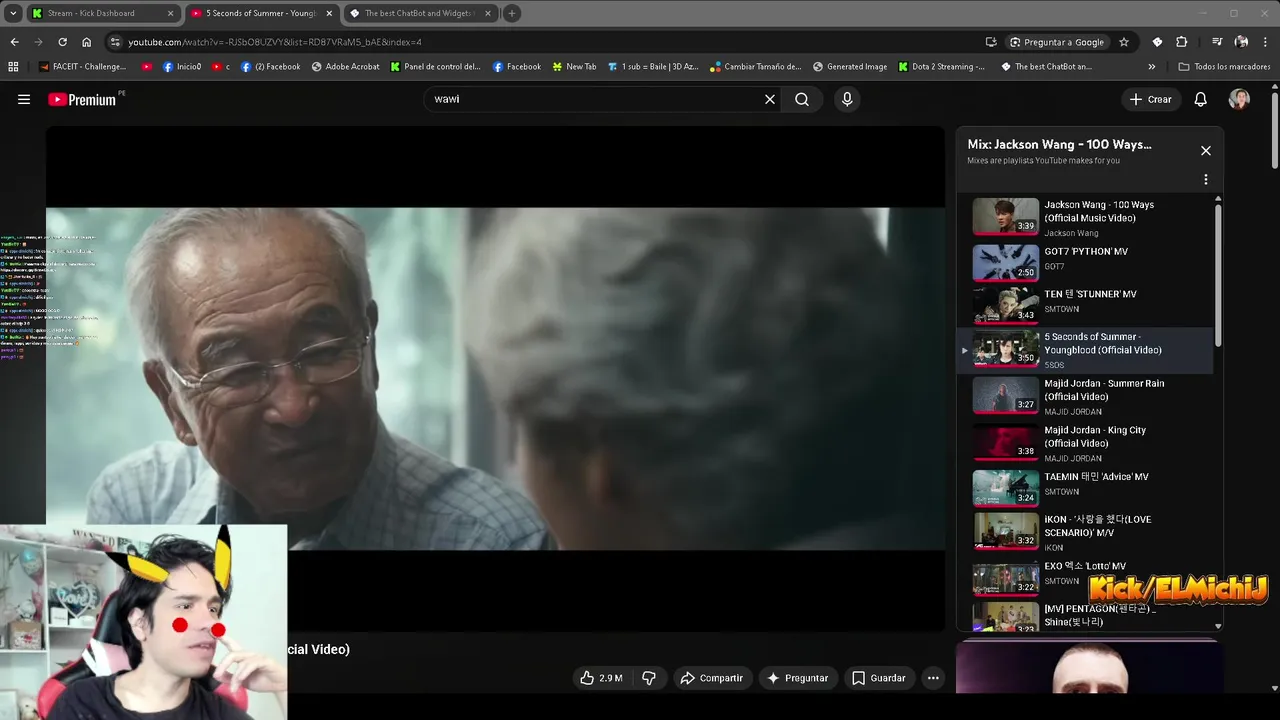Click the magnifier search button

coord(802,99)
